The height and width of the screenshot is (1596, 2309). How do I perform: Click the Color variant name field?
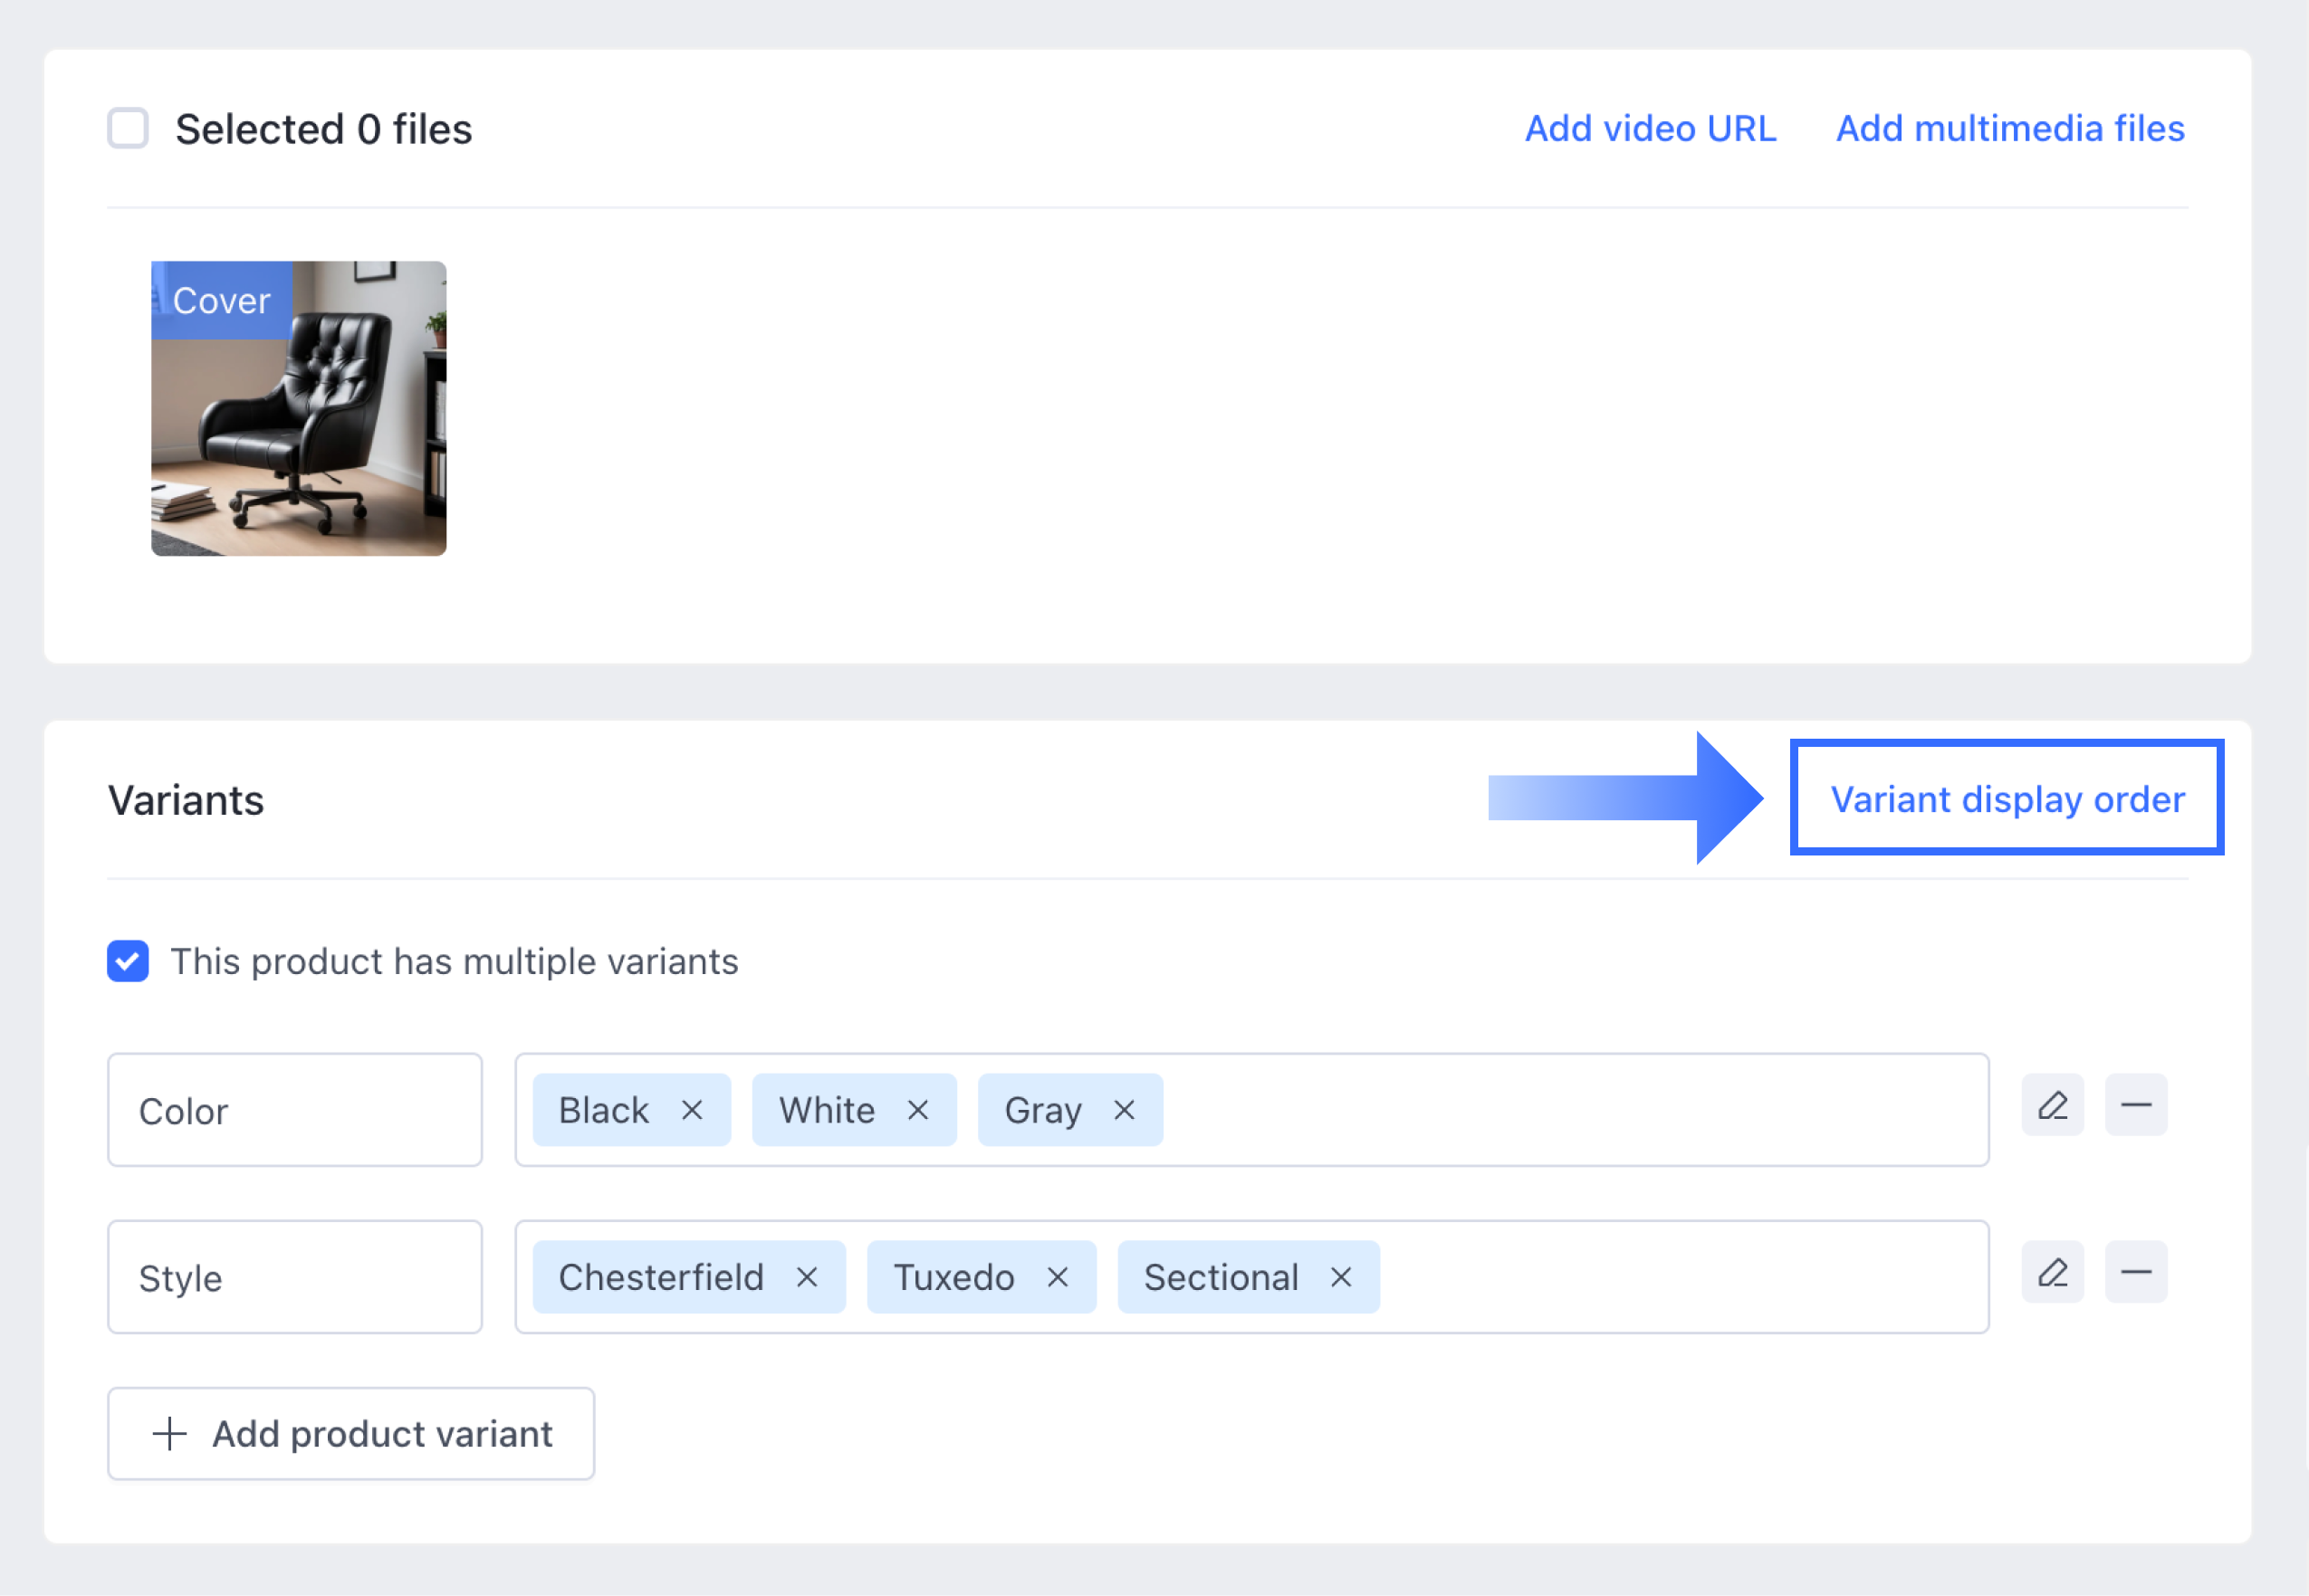pos(295,1110)
